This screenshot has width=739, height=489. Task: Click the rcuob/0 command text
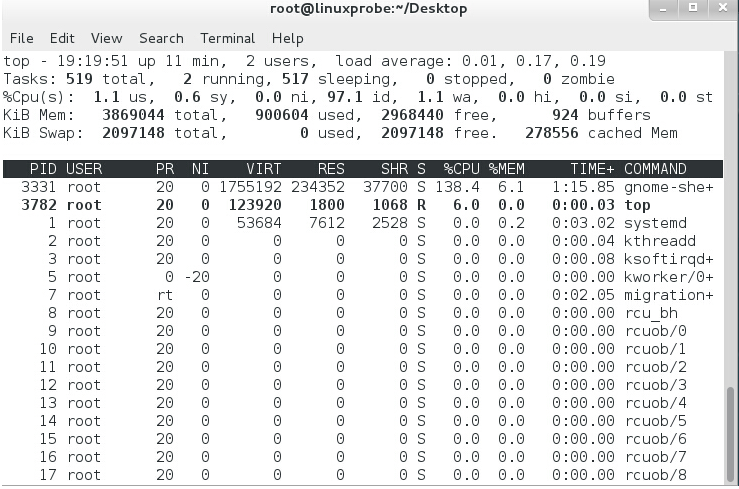[x=655, y=331]
